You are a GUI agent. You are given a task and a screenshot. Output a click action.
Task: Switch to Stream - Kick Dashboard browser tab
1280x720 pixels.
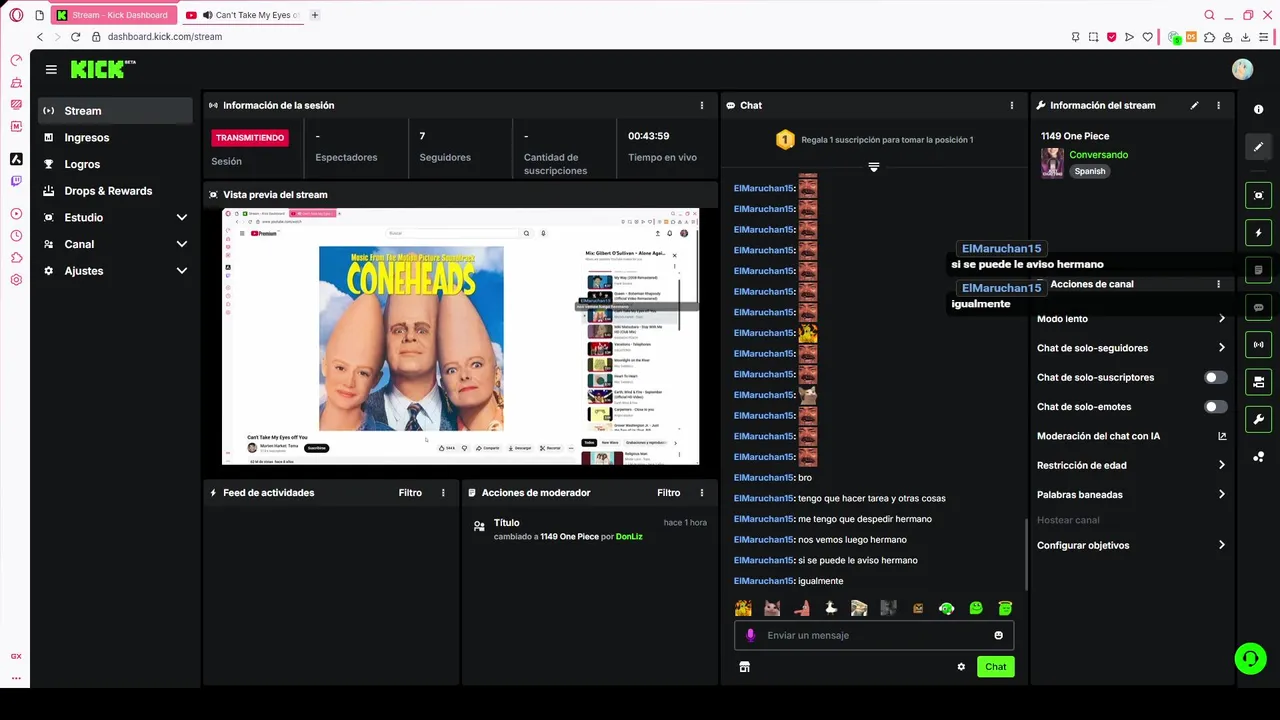pyautogui.click(x=113, y=15)
